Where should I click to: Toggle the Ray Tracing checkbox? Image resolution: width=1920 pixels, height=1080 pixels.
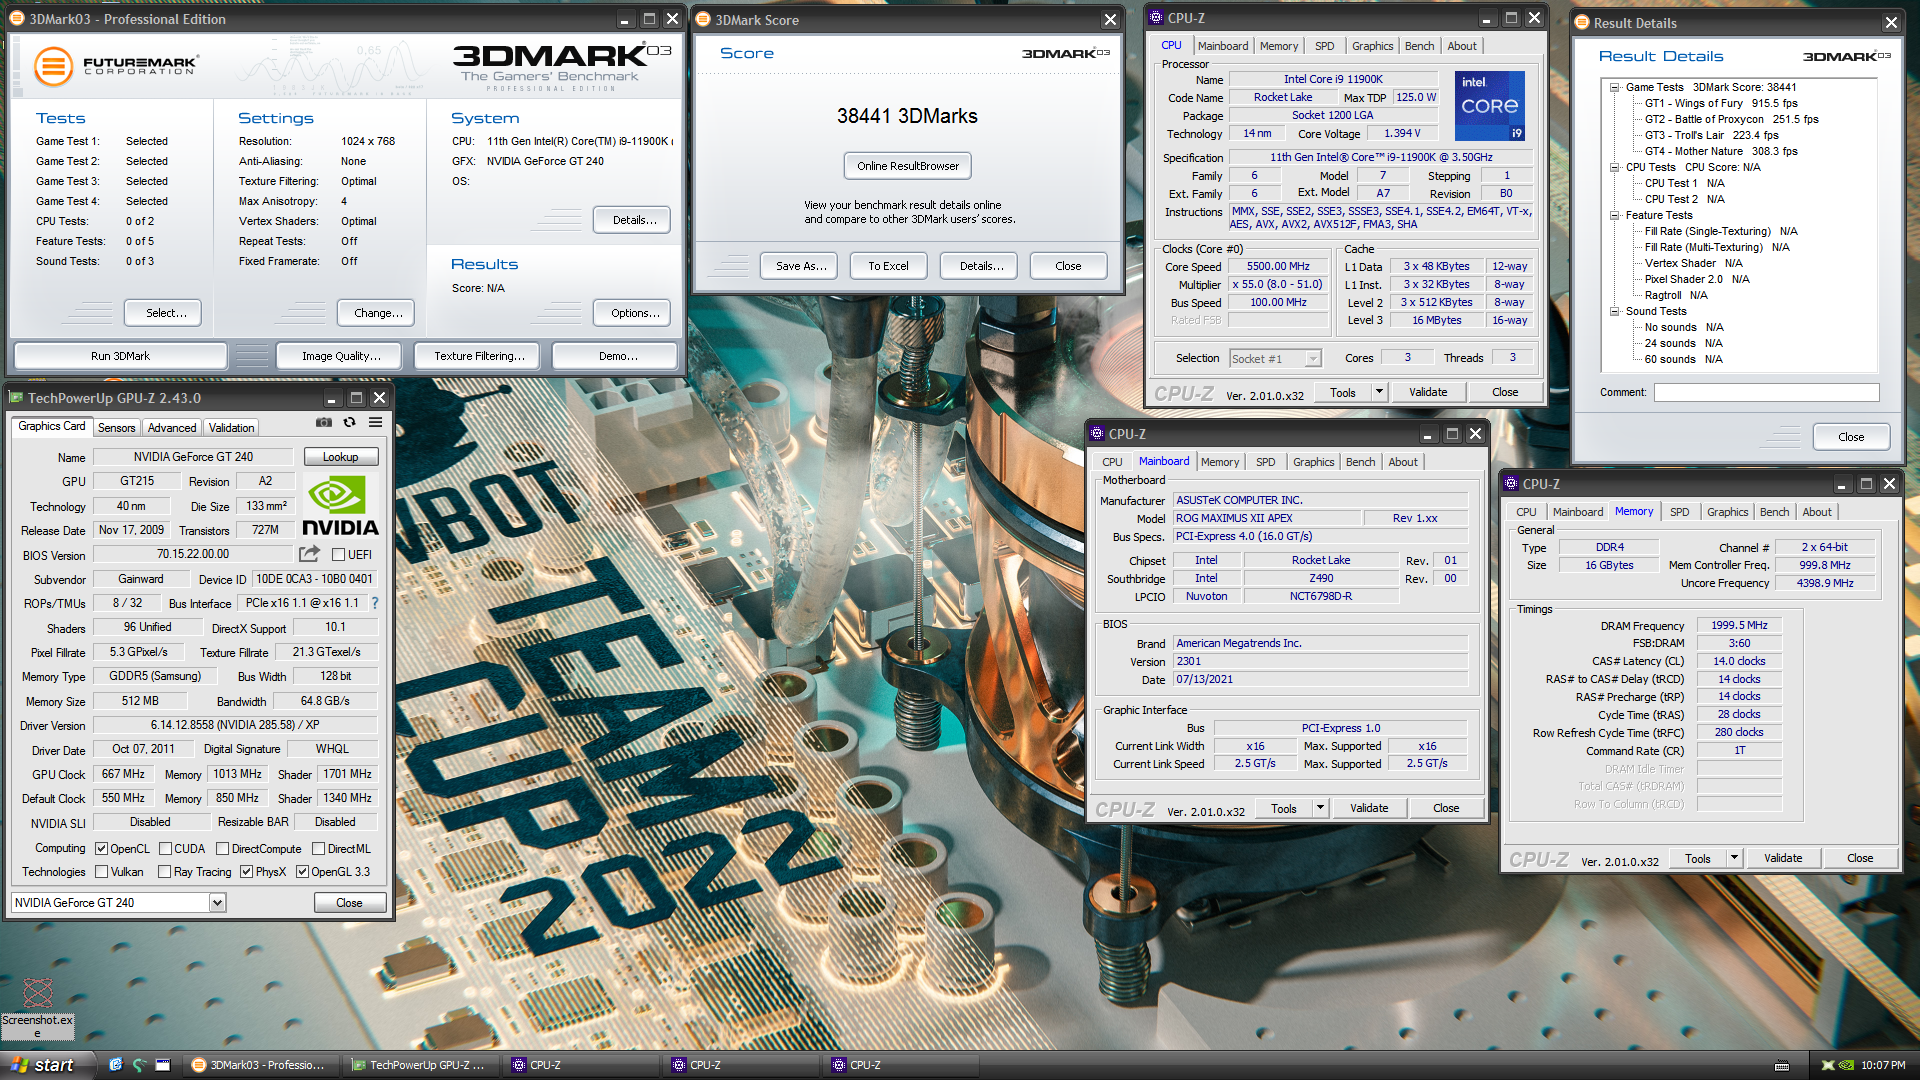coord(165,872)
